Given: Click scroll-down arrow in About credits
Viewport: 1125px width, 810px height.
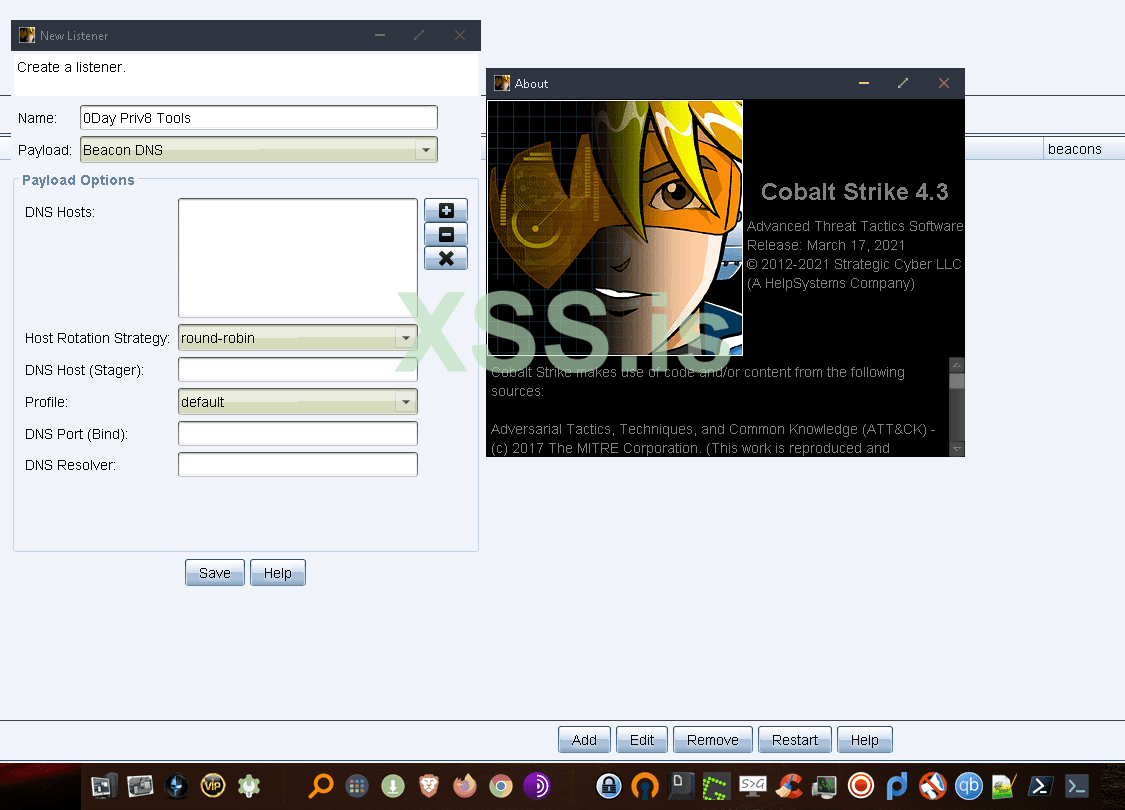Looking at the screenshot, I should point(956,448).
